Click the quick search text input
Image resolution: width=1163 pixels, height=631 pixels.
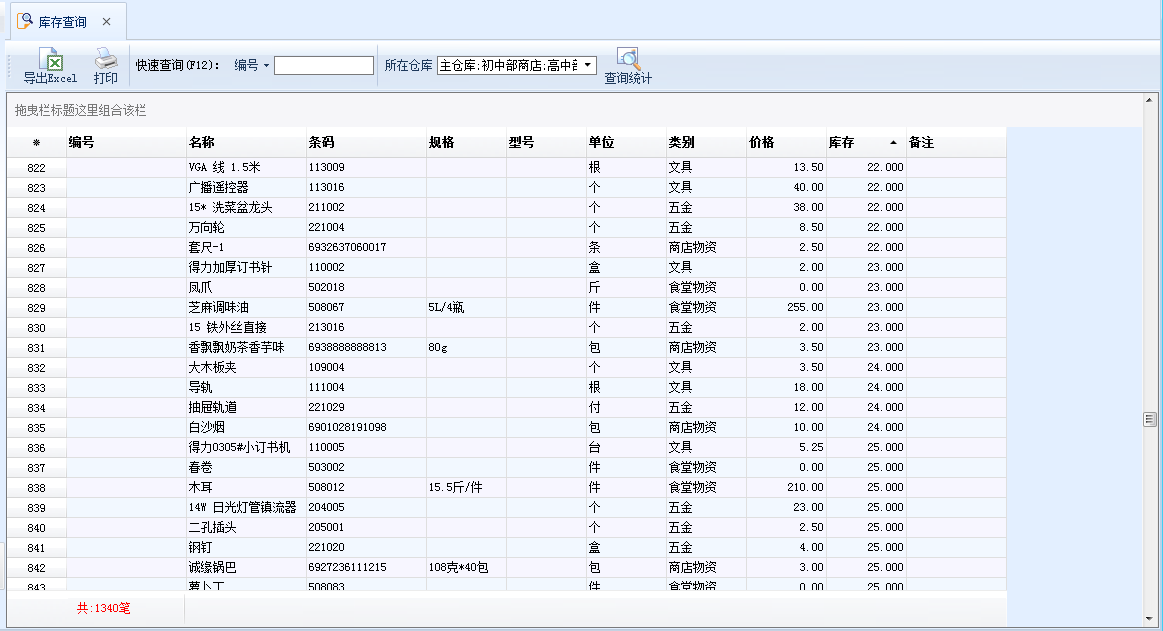323,66
